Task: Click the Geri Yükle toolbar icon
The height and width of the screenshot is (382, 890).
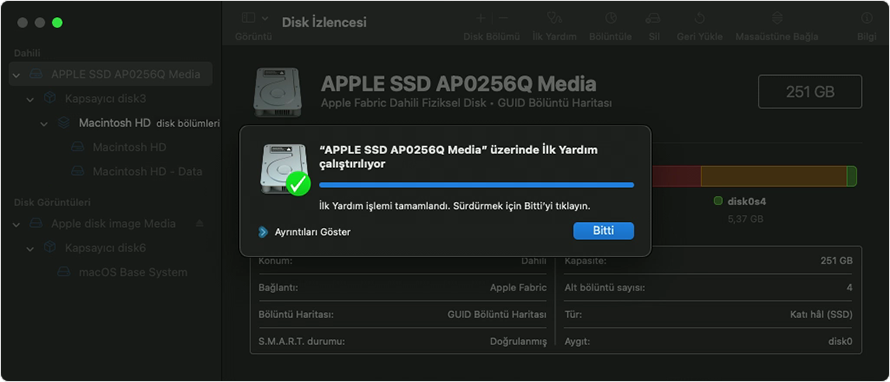Action: (x=699, y=18)
